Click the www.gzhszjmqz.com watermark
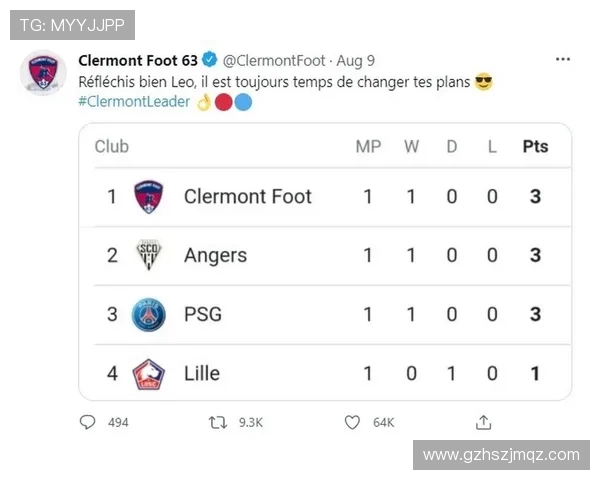600x480 pixels. [501, 455]
